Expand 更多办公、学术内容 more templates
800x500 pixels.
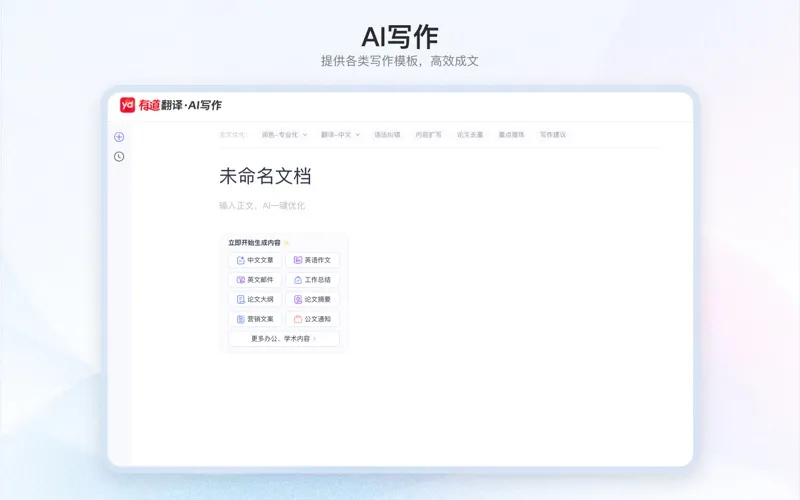[284, 339]
